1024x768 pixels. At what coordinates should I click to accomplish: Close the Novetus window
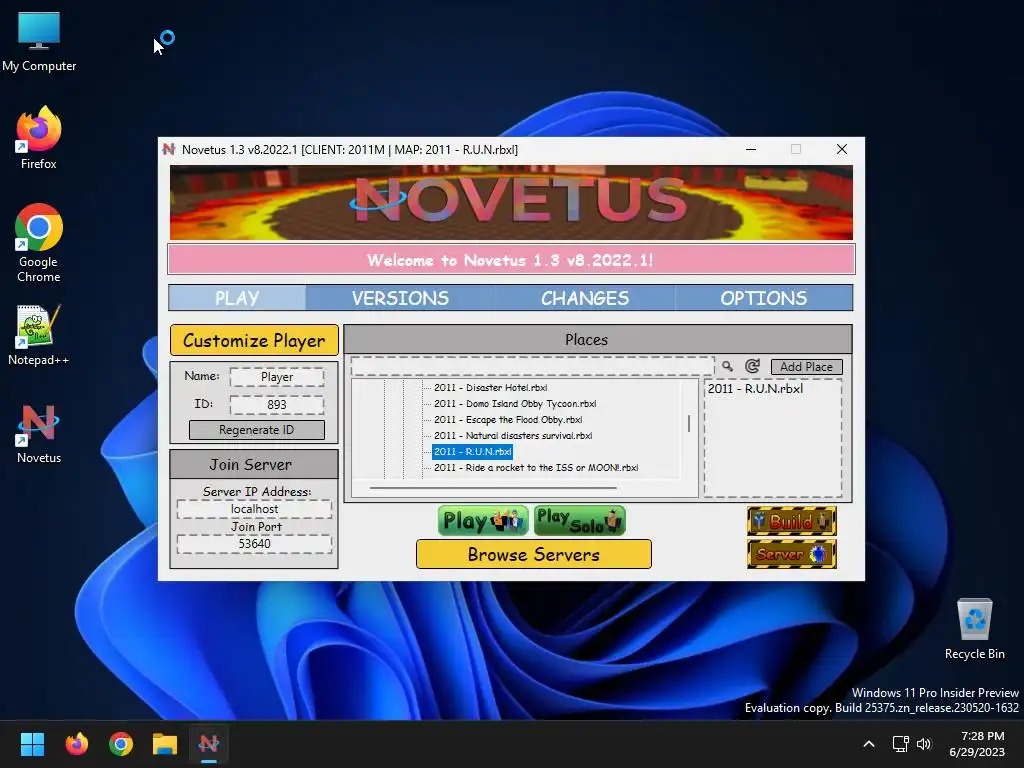842,149
